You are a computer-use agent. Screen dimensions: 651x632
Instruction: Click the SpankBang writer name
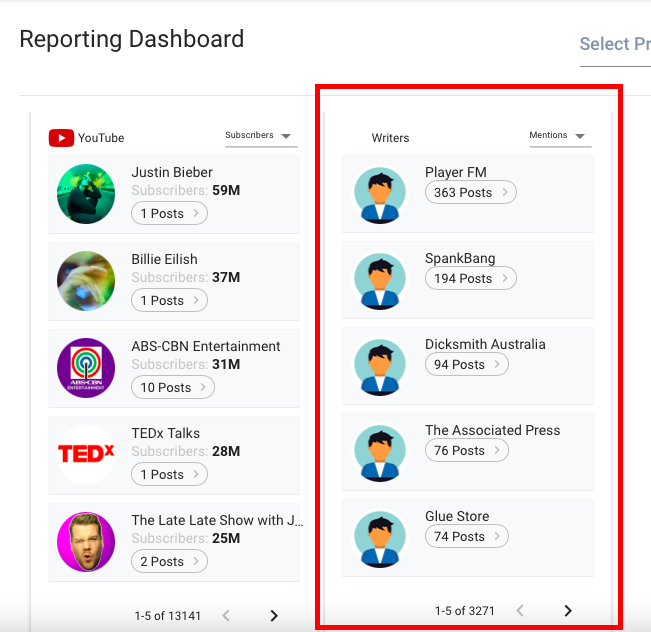click(460, 258)
